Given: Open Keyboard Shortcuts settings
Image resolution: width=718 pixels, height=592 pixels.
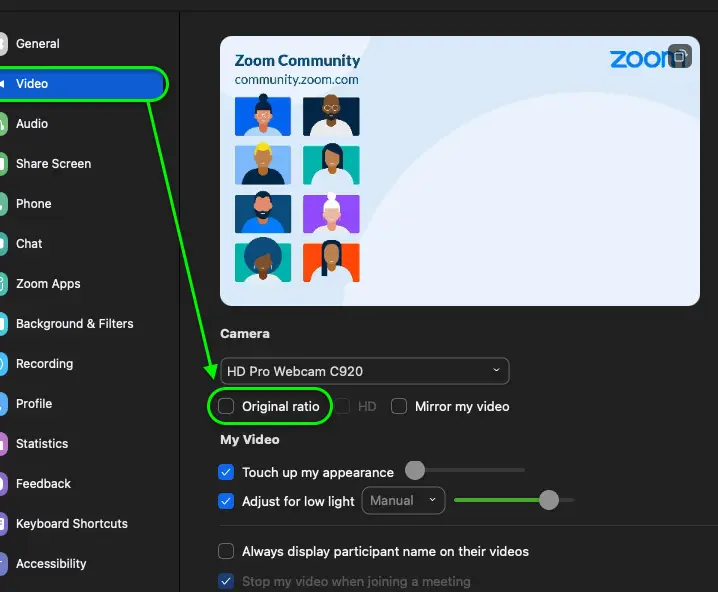Looking at the screenshot, I should coord(71,524).
